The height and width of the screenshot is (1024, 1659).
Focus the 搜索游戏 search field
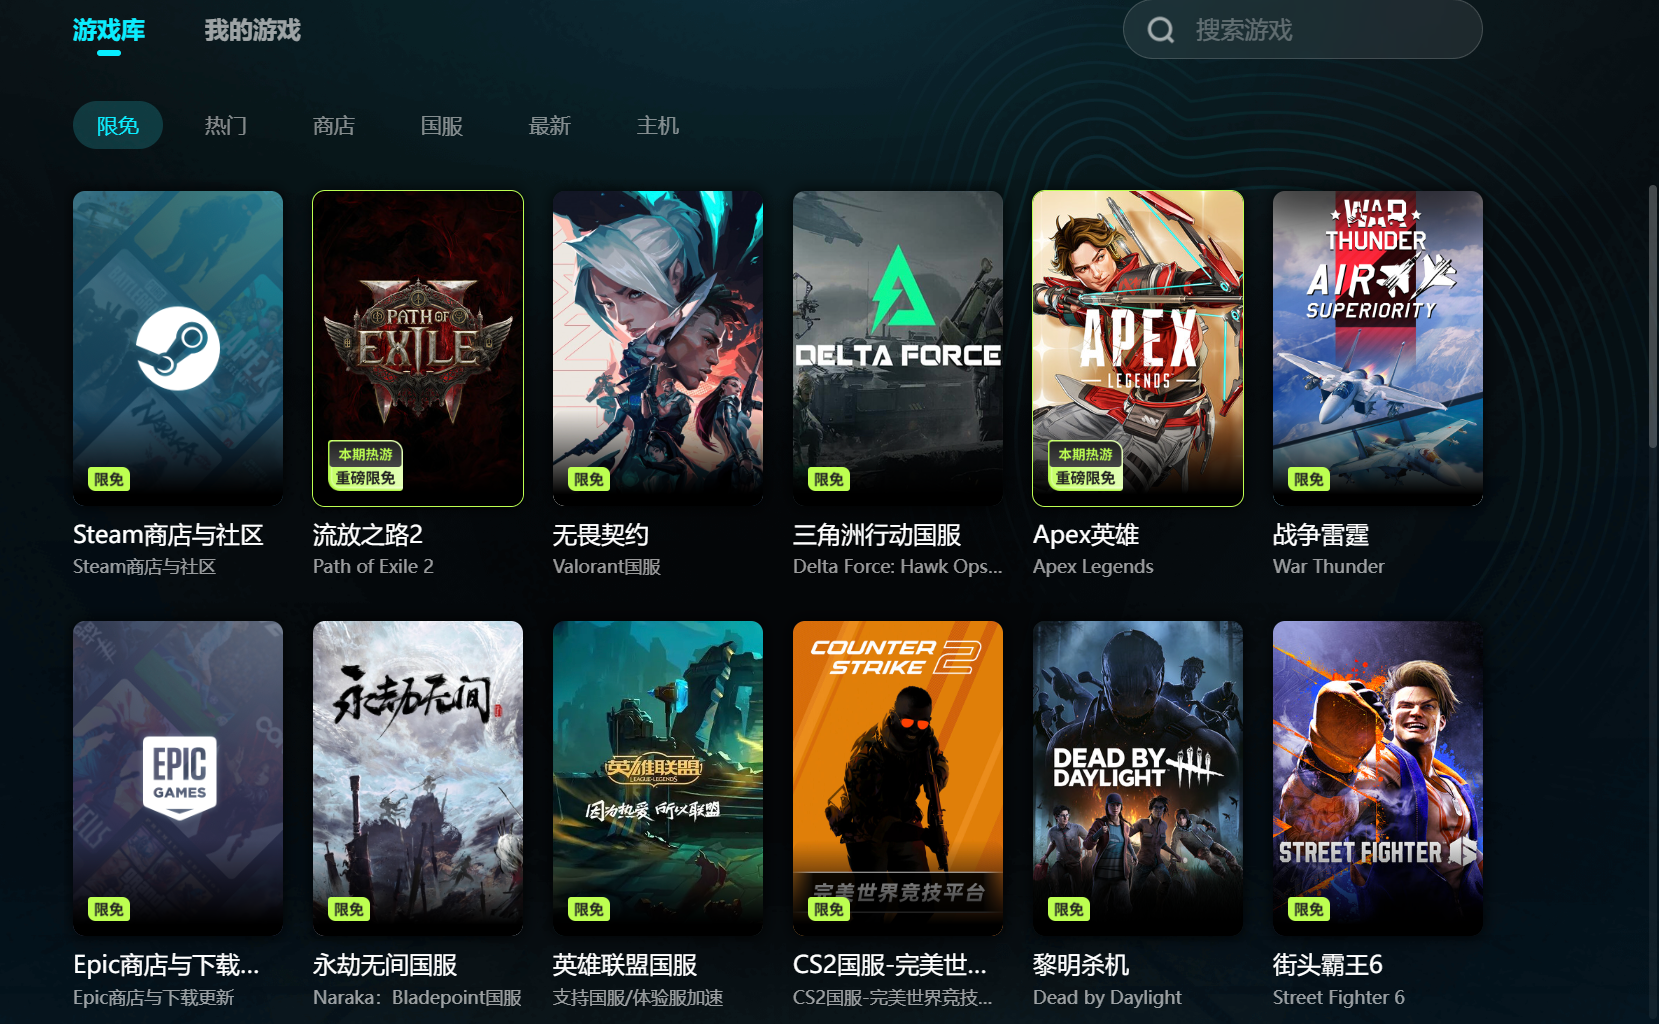[x=1302, y=29]
